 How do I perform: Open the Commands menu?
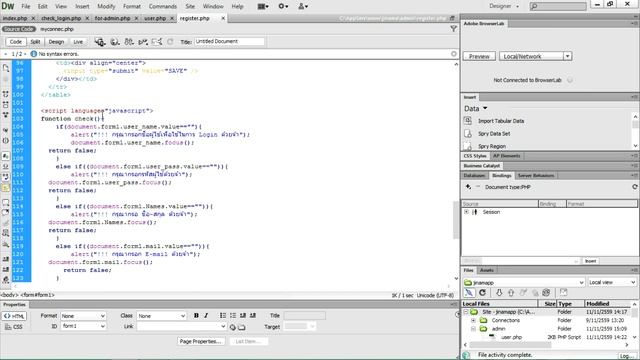click(x=162, y=6)
